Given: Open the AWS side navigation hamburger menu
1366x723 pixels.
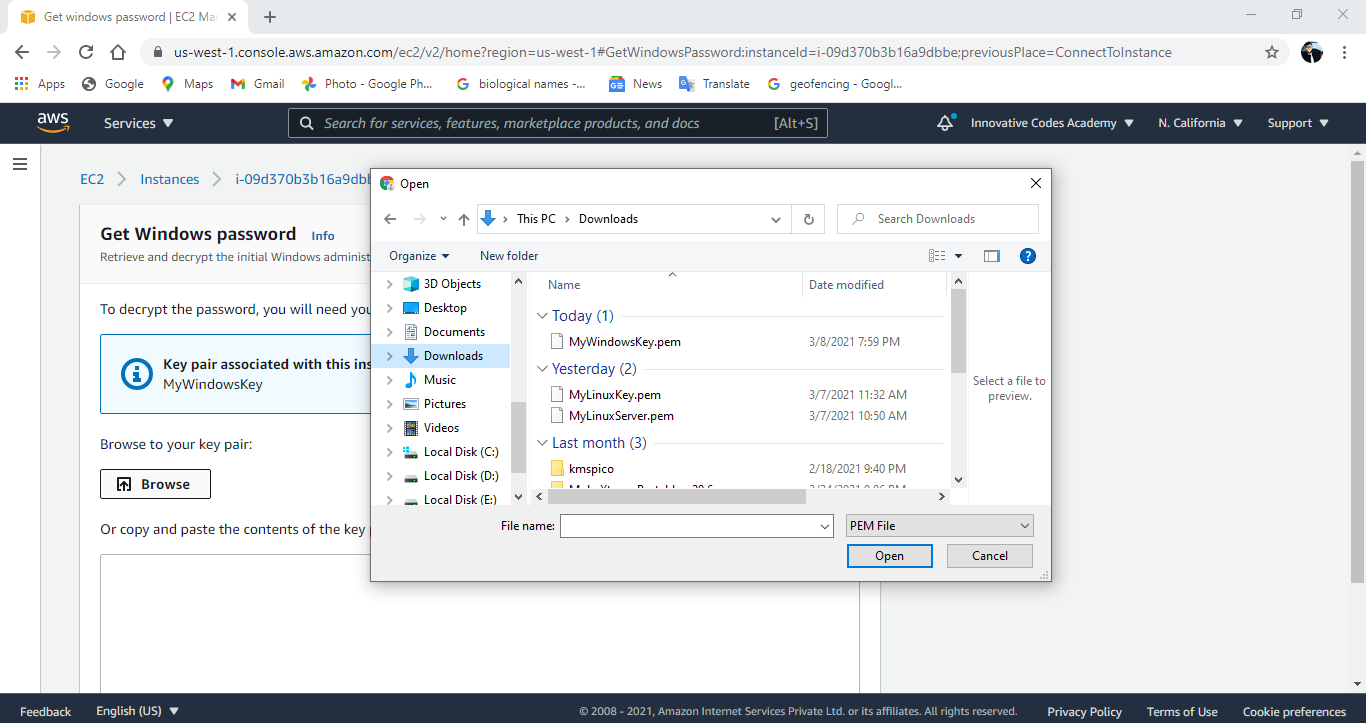Looking at the screenshot, I should pyautogui.click(x=20, y=164).
